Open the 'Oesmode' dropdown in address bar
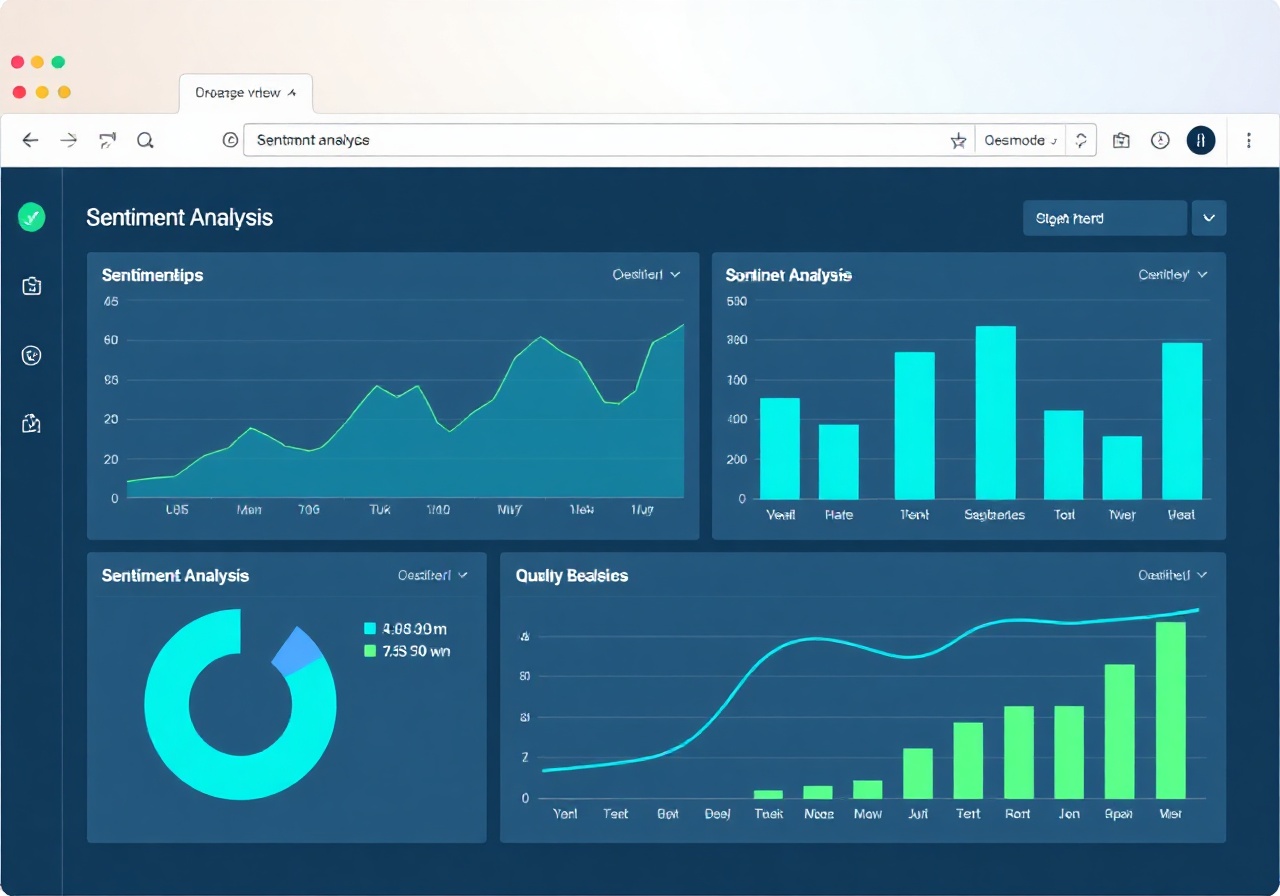The height and width of the screenshot is (896, 1280). point(1021,141)
